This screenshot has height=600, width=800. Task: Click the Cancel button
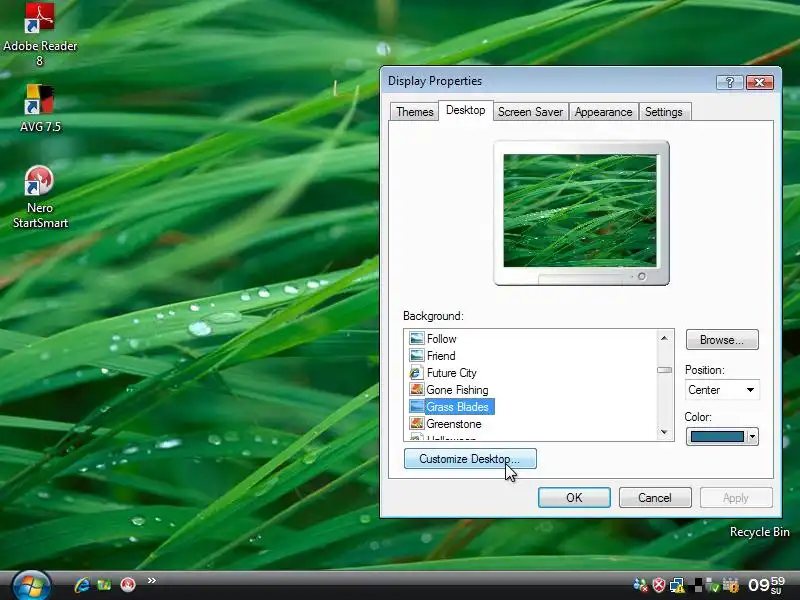(x=655, y=497)
